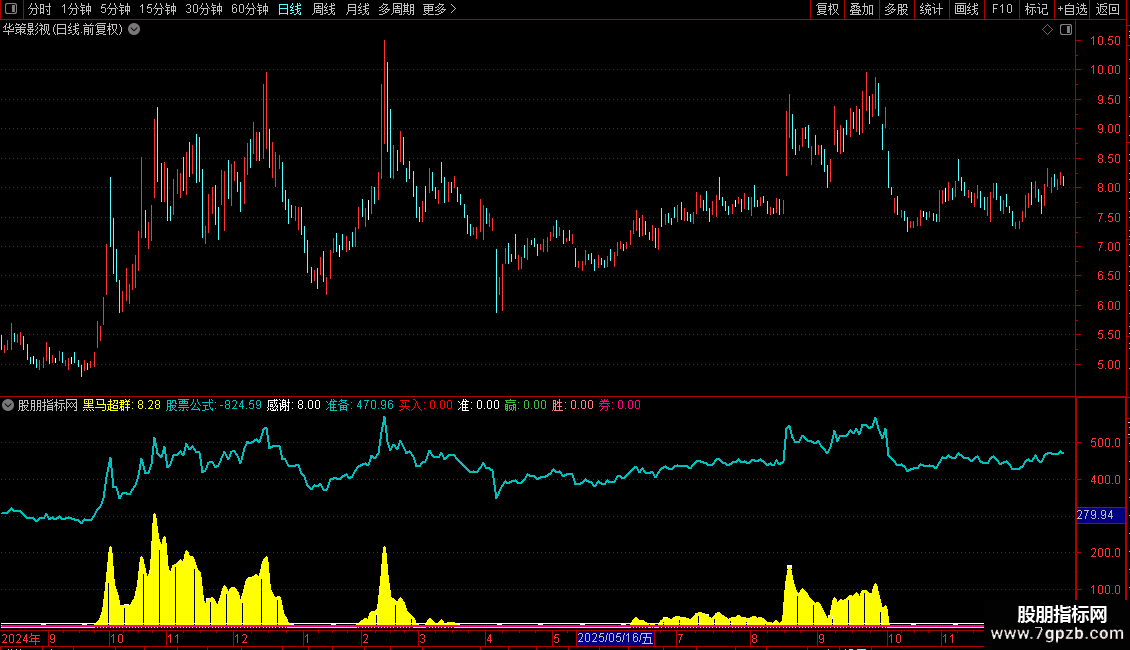Click the 复权 adjustment button
The width and height of the screenshot is (1130, 650).
coord(827,9)
